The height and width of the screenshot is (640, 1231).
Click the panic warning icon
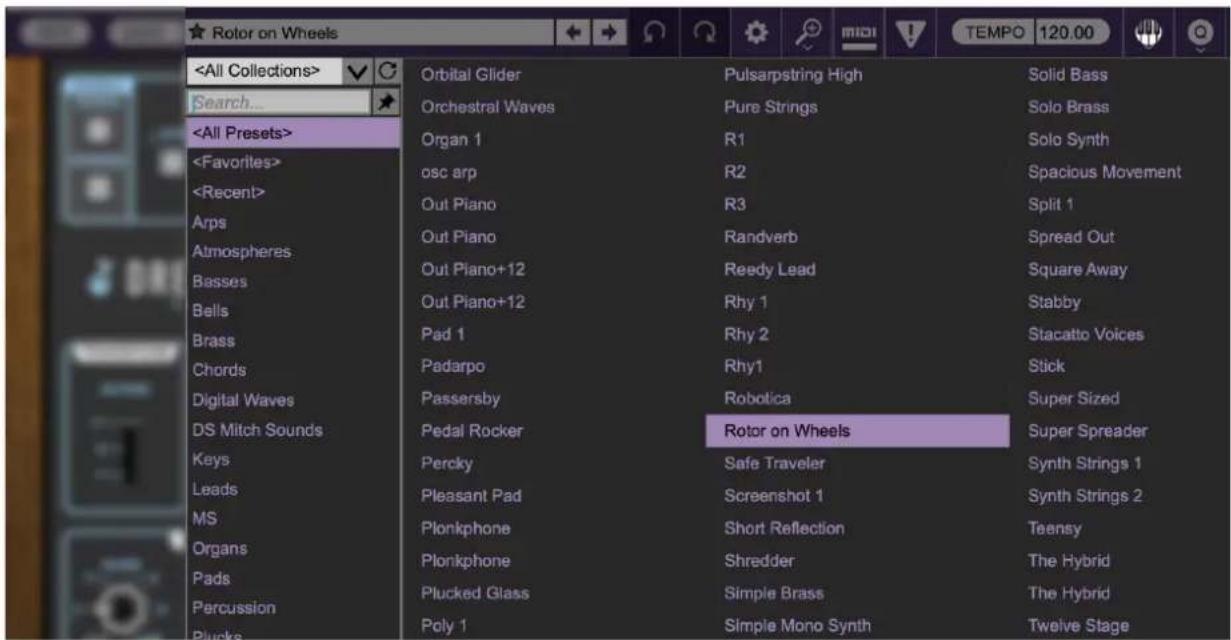909,33
